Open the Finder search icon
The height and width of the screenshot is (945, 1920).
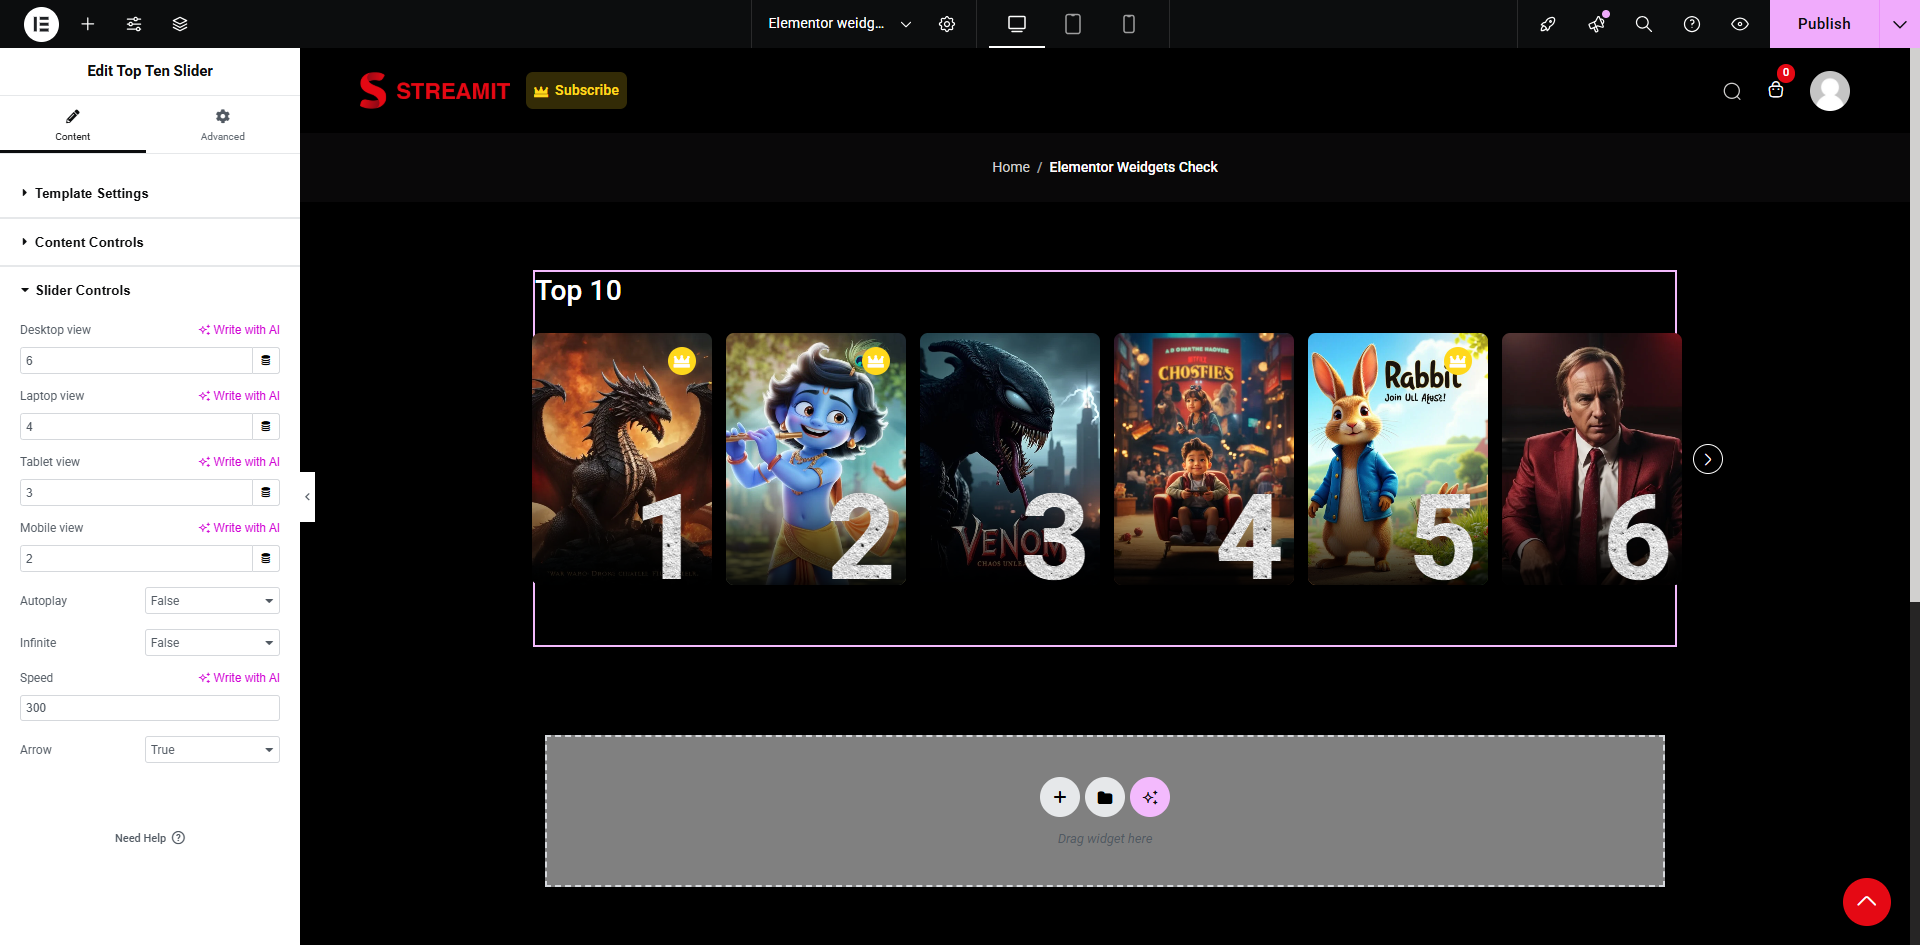[x=1644, y=24]
